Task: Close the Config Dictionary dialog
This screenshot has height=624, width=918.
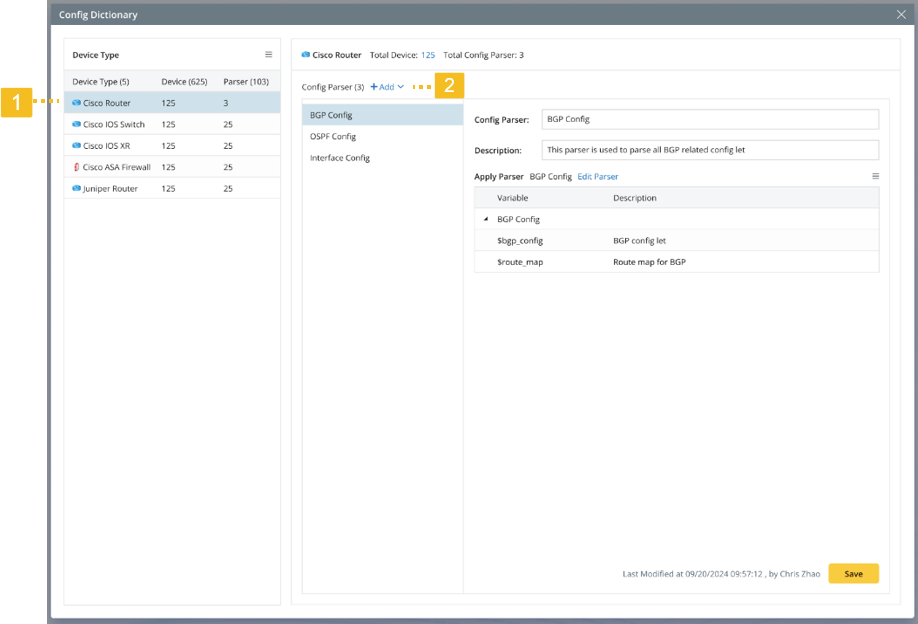Action: (900, 15)
